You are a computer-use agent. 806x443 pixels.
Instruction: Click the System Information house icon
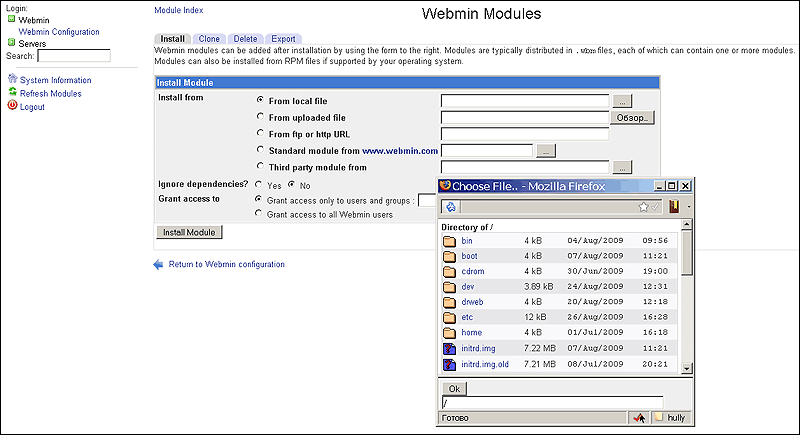coord(12,79)
